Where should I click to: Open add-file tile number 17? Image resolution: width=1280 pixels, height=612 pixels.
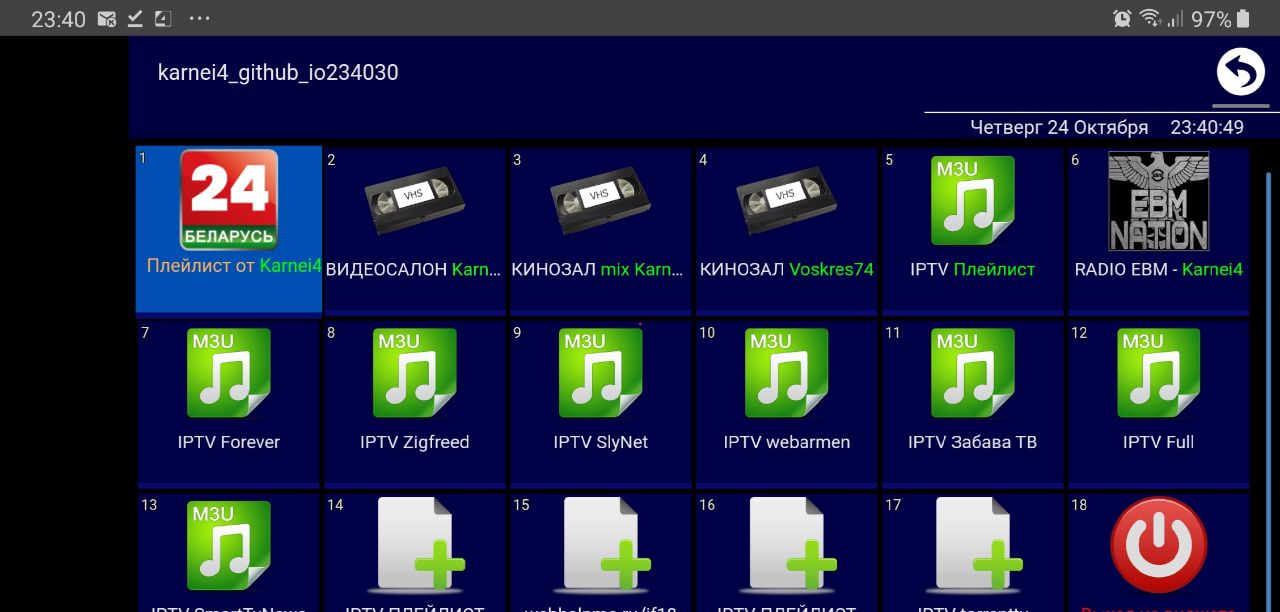click(x=973, y=553)
